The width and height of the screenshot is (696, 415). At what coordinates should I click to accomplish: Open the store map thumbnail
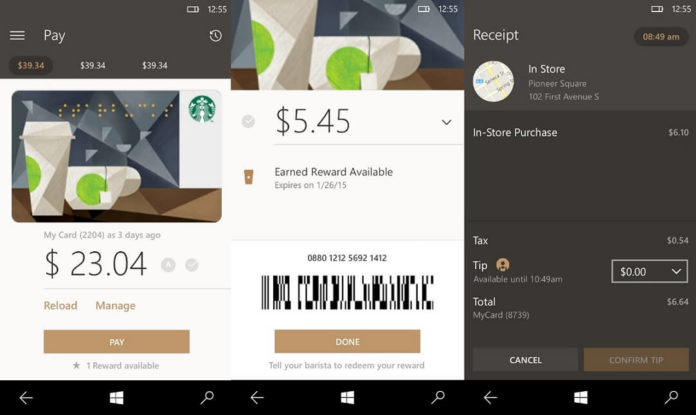(x=493, y=82)
